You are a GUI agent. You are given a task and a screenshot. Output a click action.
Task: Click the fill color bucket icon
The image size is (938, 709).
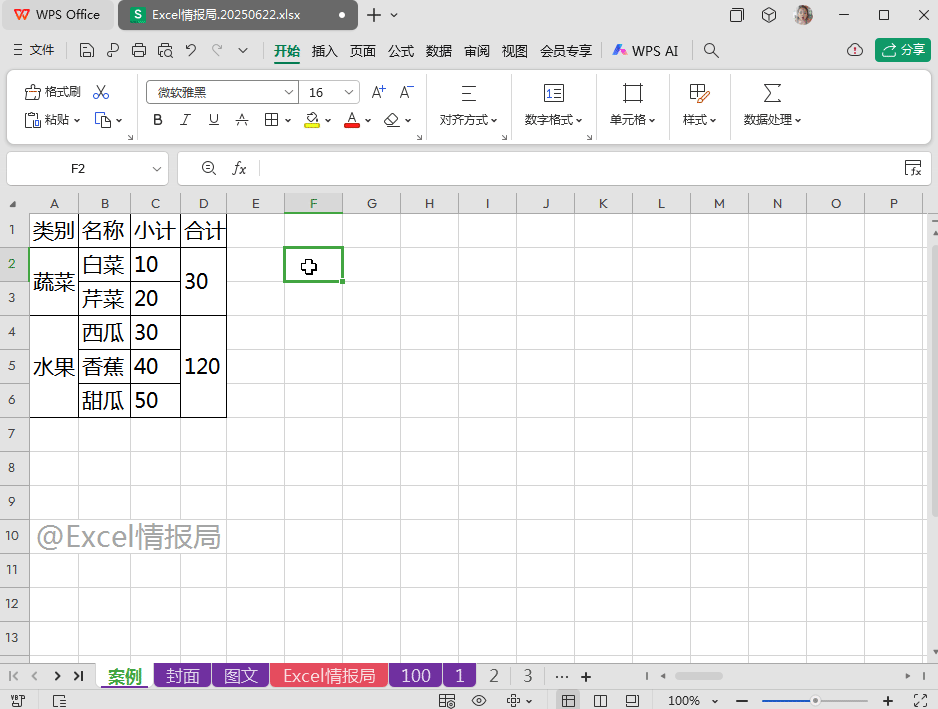313,119
